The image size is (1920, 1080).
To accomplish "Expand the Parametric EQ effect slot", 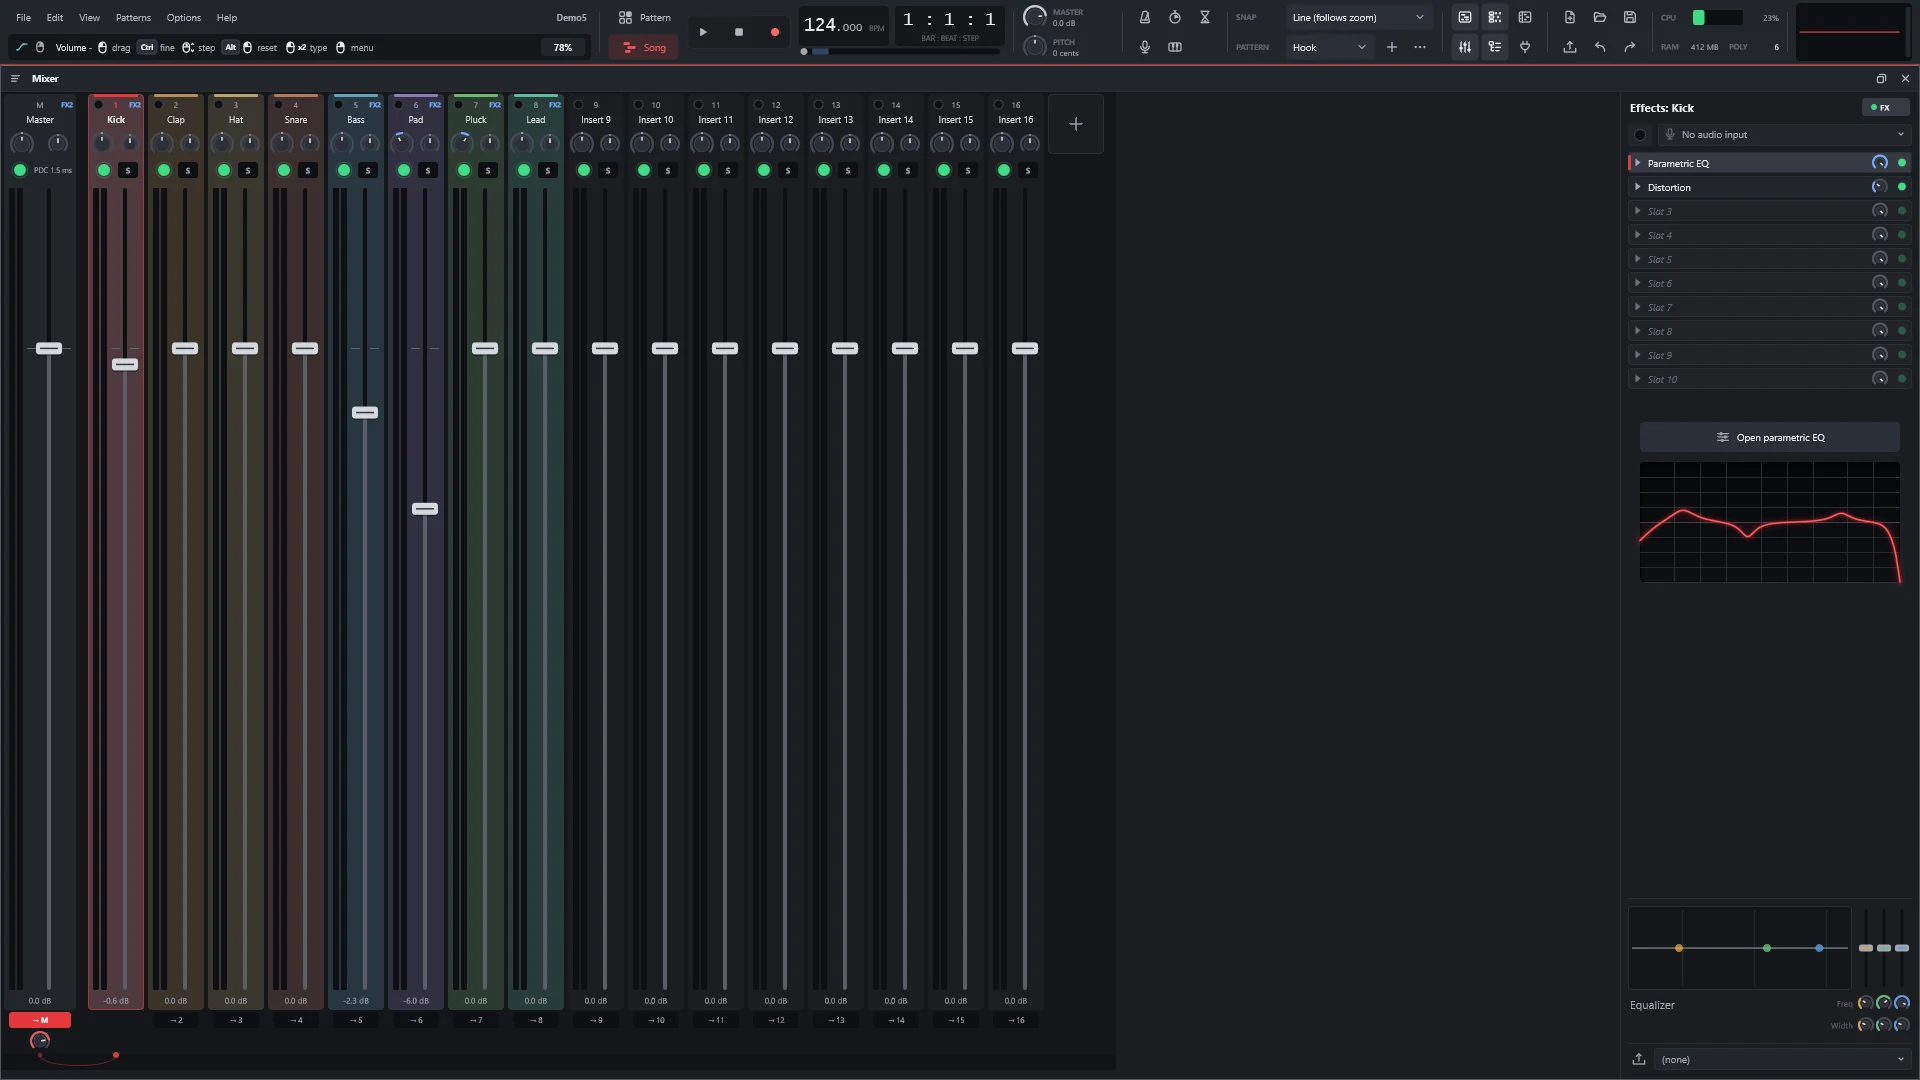I will click(1638, 163).
